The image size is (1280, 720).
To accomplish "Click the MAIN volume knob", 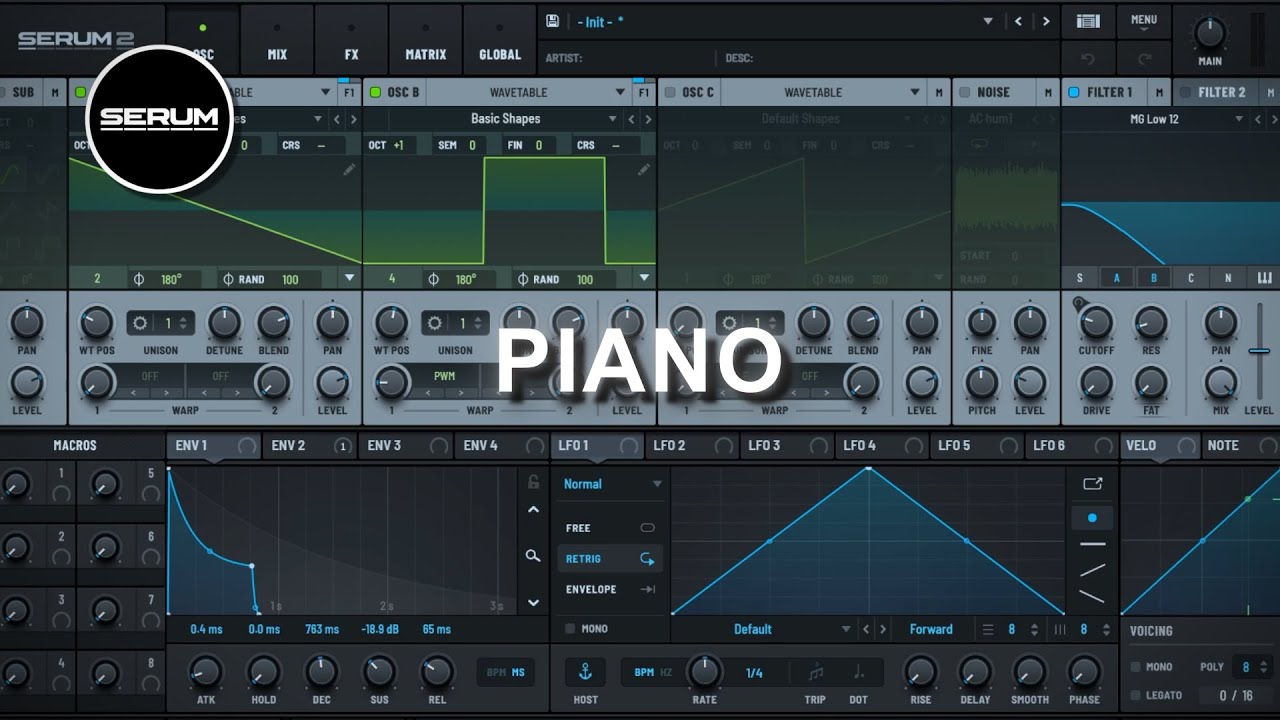I will (x=1210, y=32).
